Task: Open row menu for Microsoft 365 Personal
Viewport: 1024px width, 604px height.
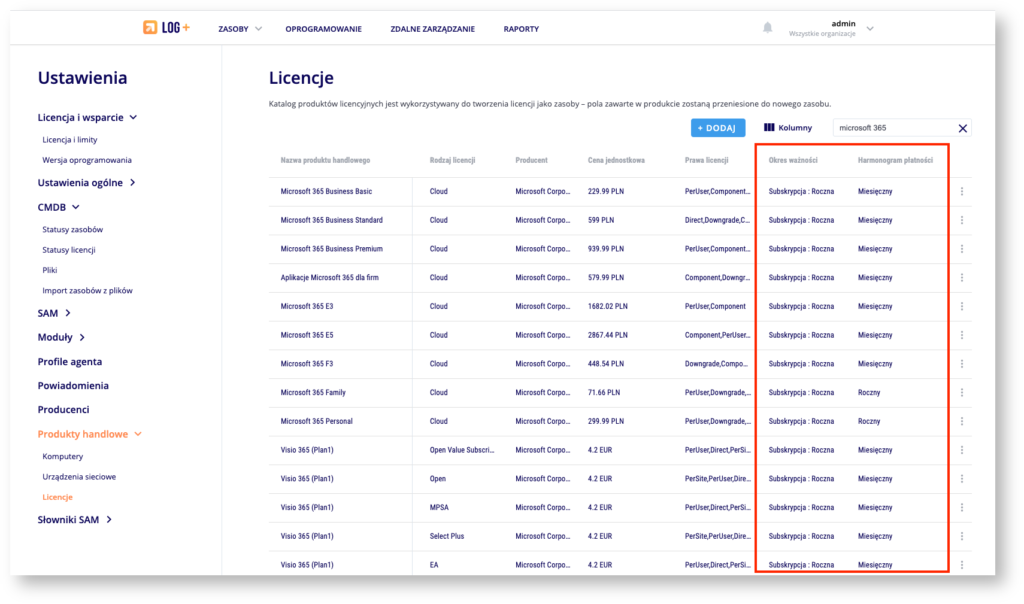Action: point(962,421)
